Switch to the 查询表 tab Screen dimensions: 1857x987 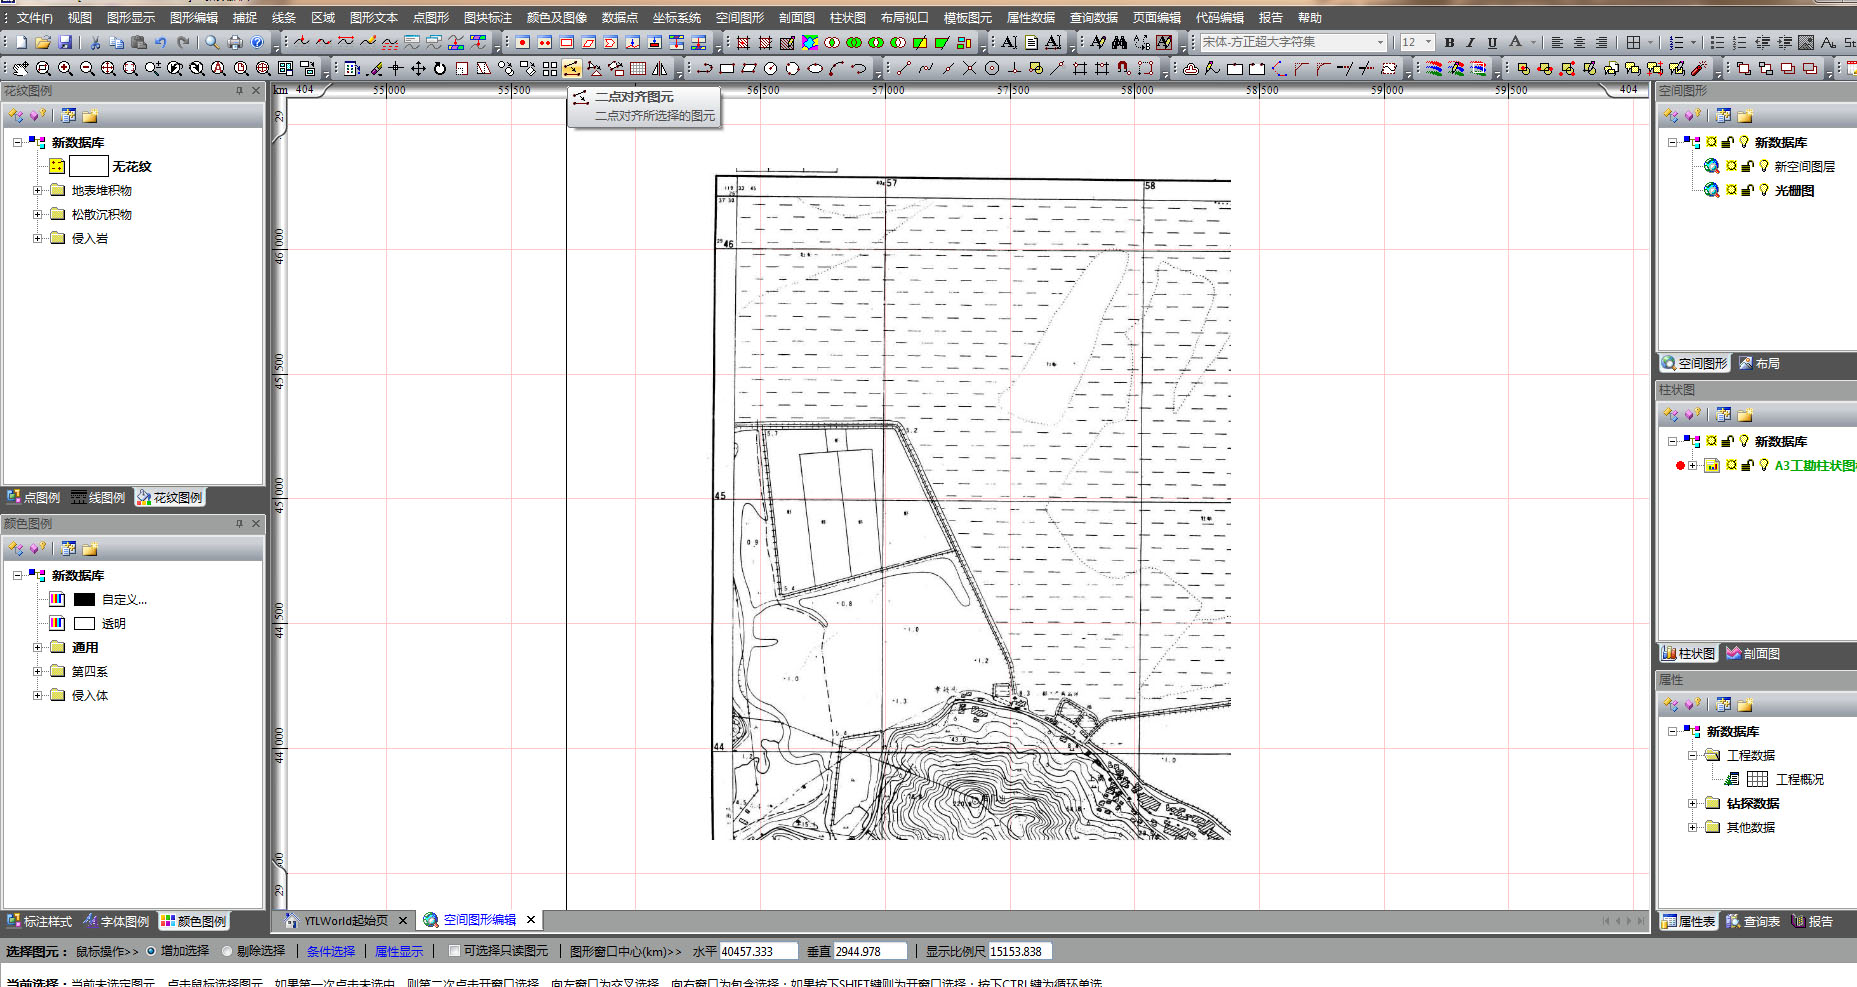coord(1753,921)
